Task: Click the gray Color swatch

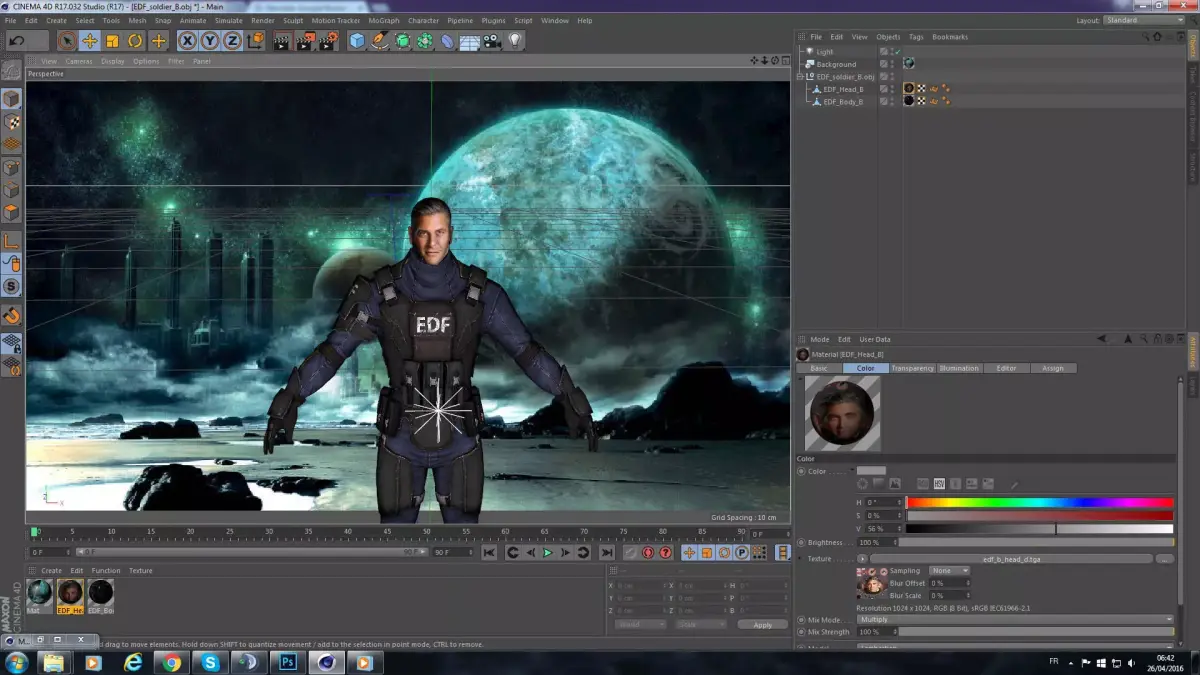Action: [871, 471]
